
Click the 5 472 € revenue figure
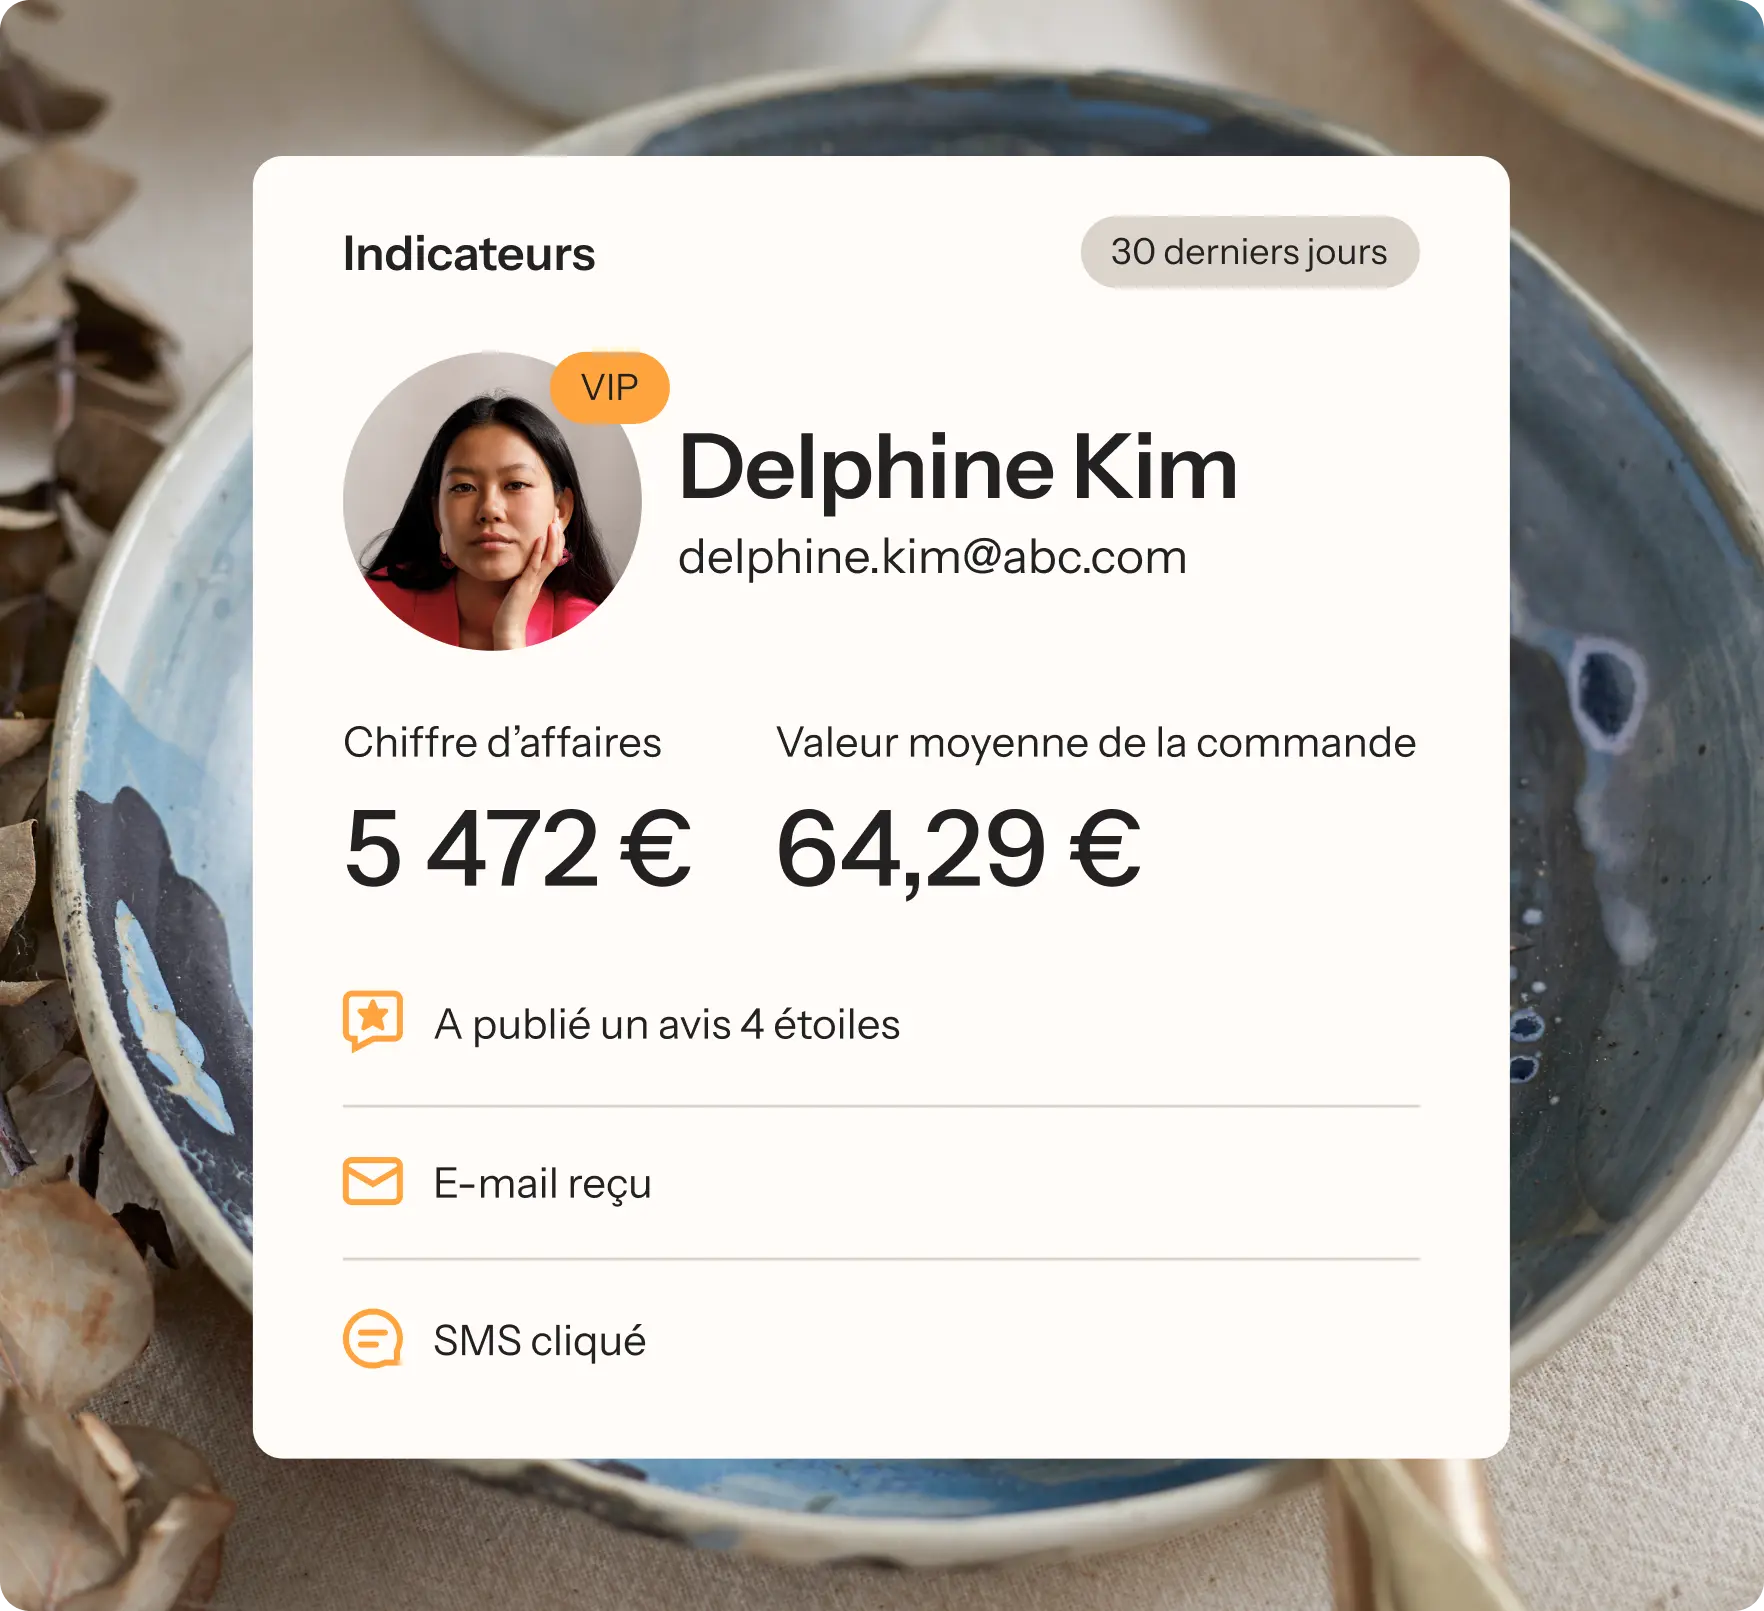518,849
